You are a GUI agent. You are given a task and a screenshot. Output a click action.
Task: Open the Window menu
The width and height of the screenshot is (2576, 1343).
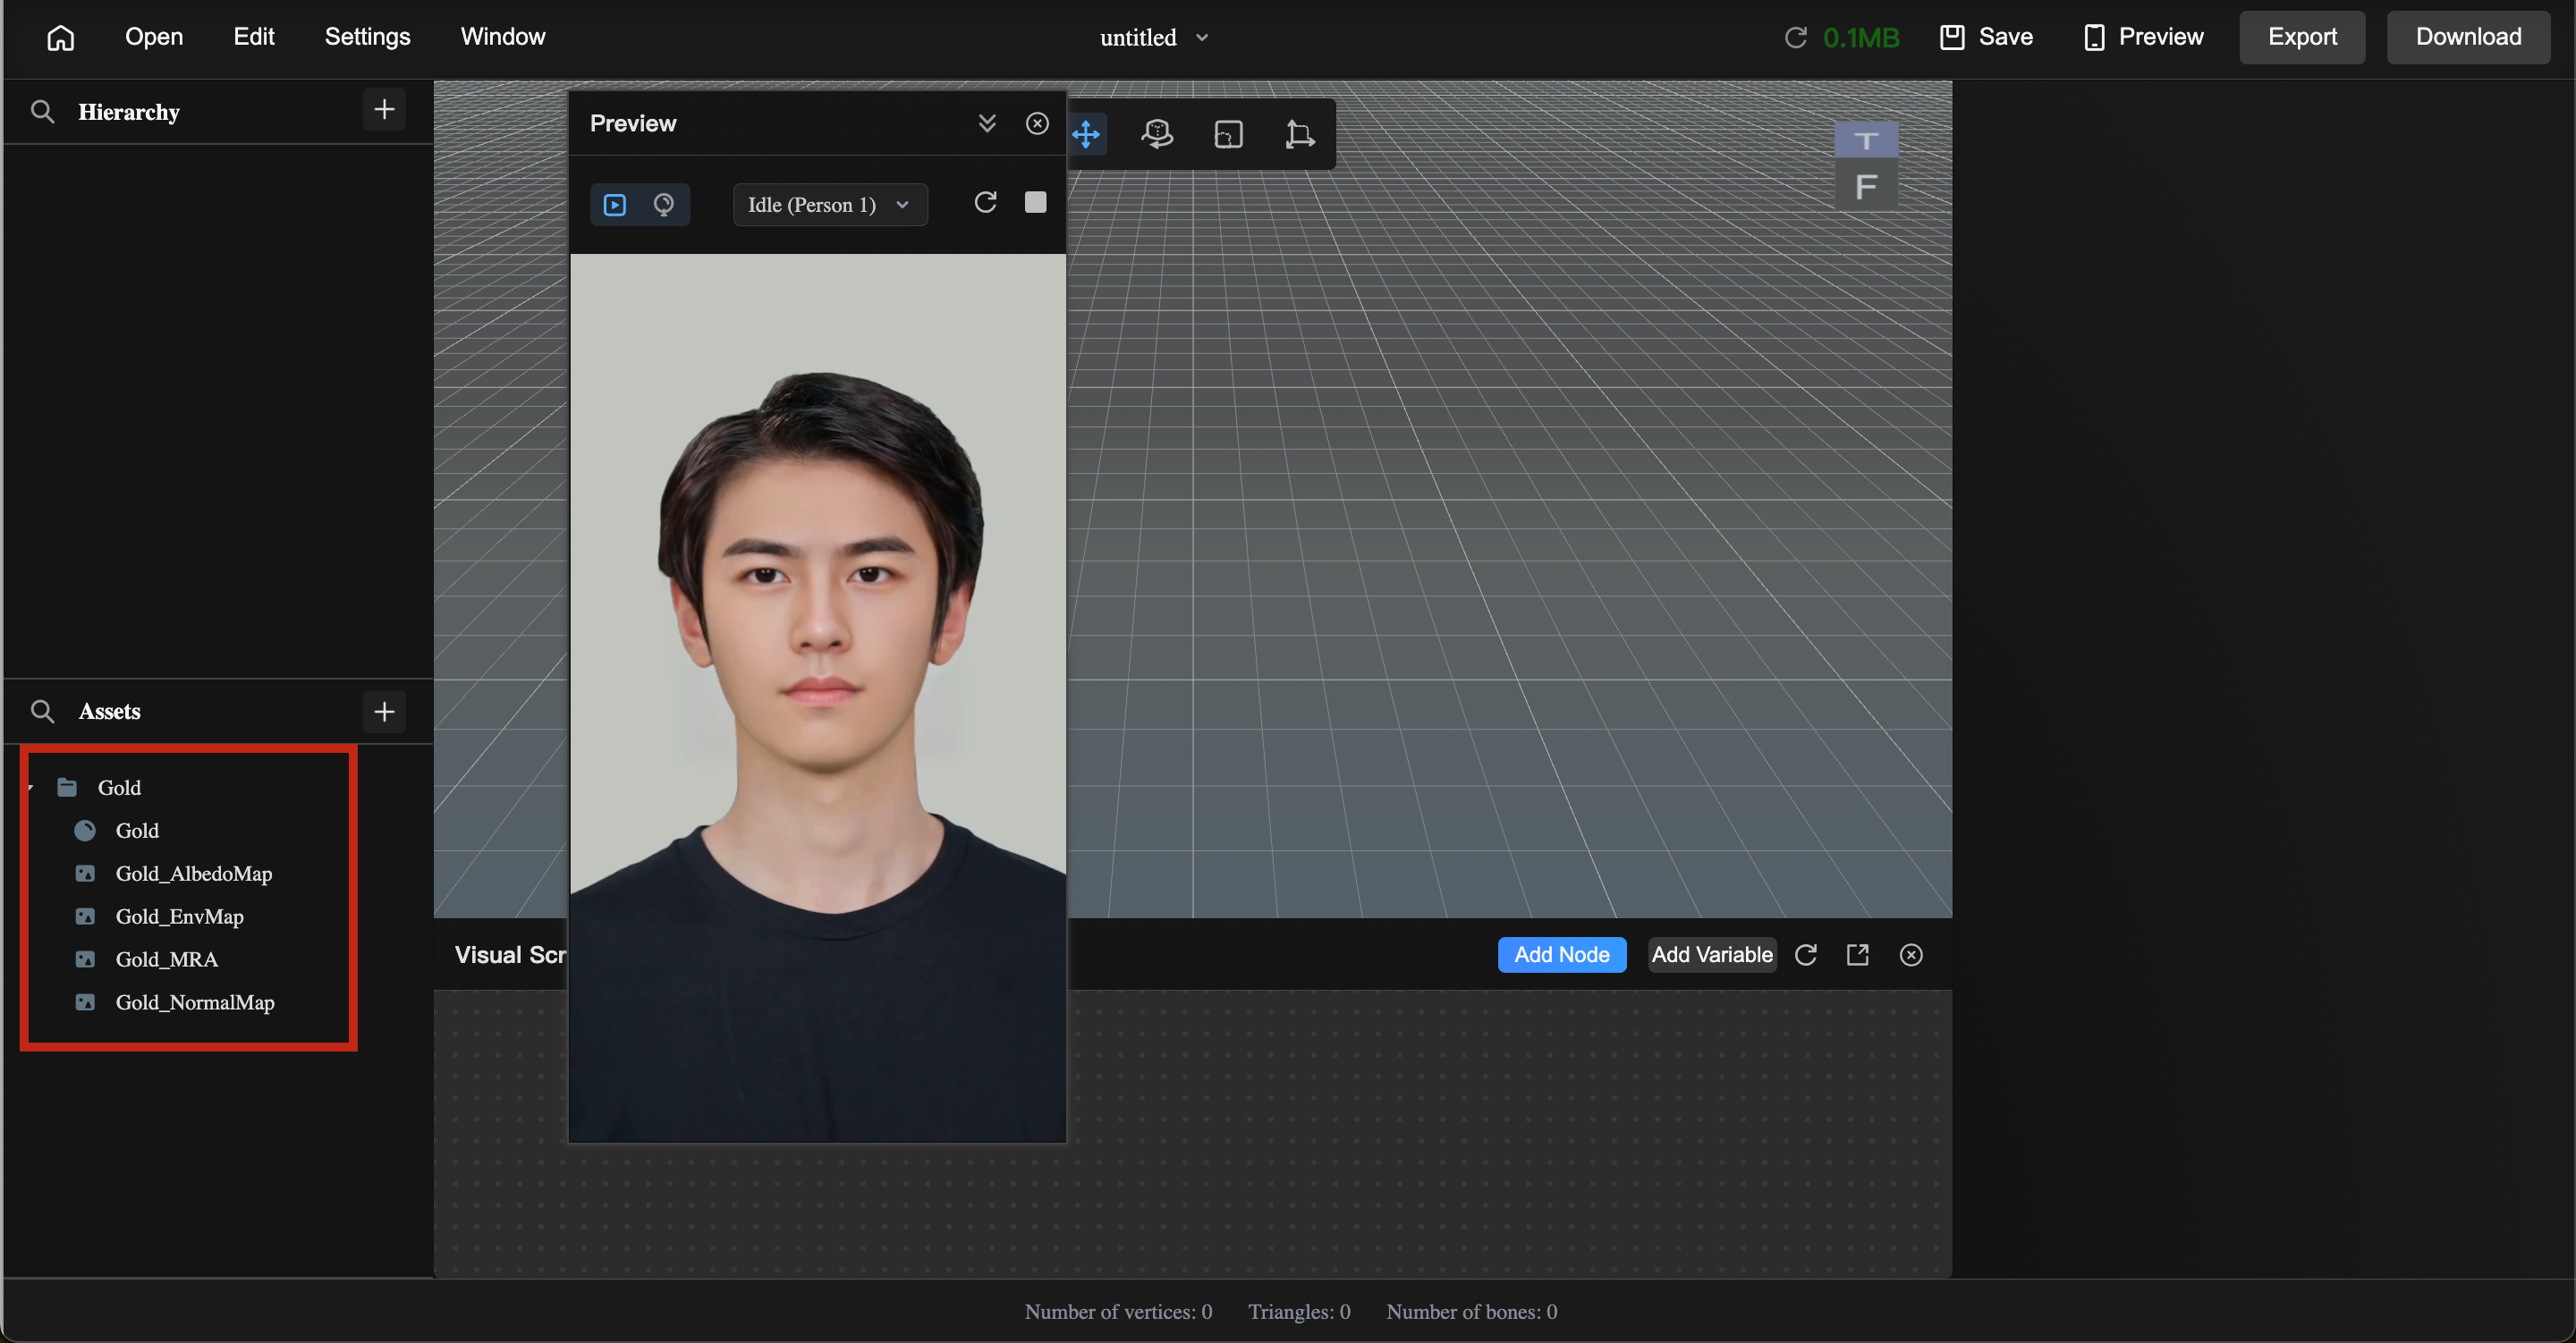503,37
